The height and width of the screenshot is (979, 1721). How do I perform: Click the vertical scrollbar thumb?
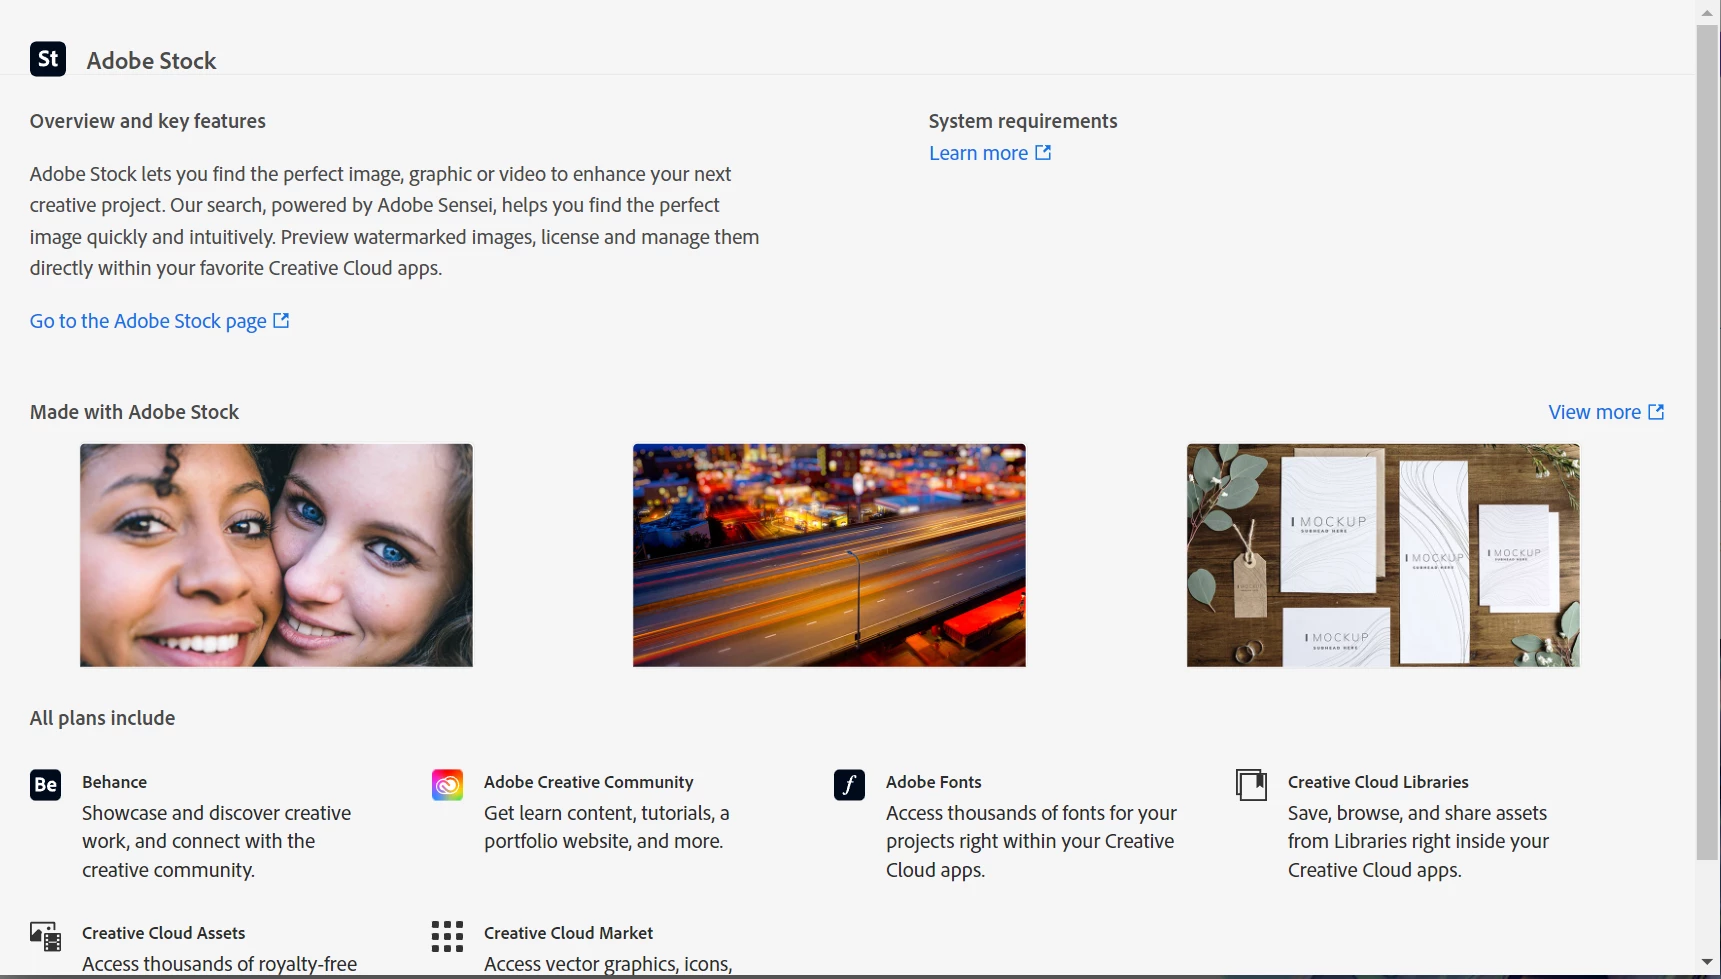[x=1708, y=442]
